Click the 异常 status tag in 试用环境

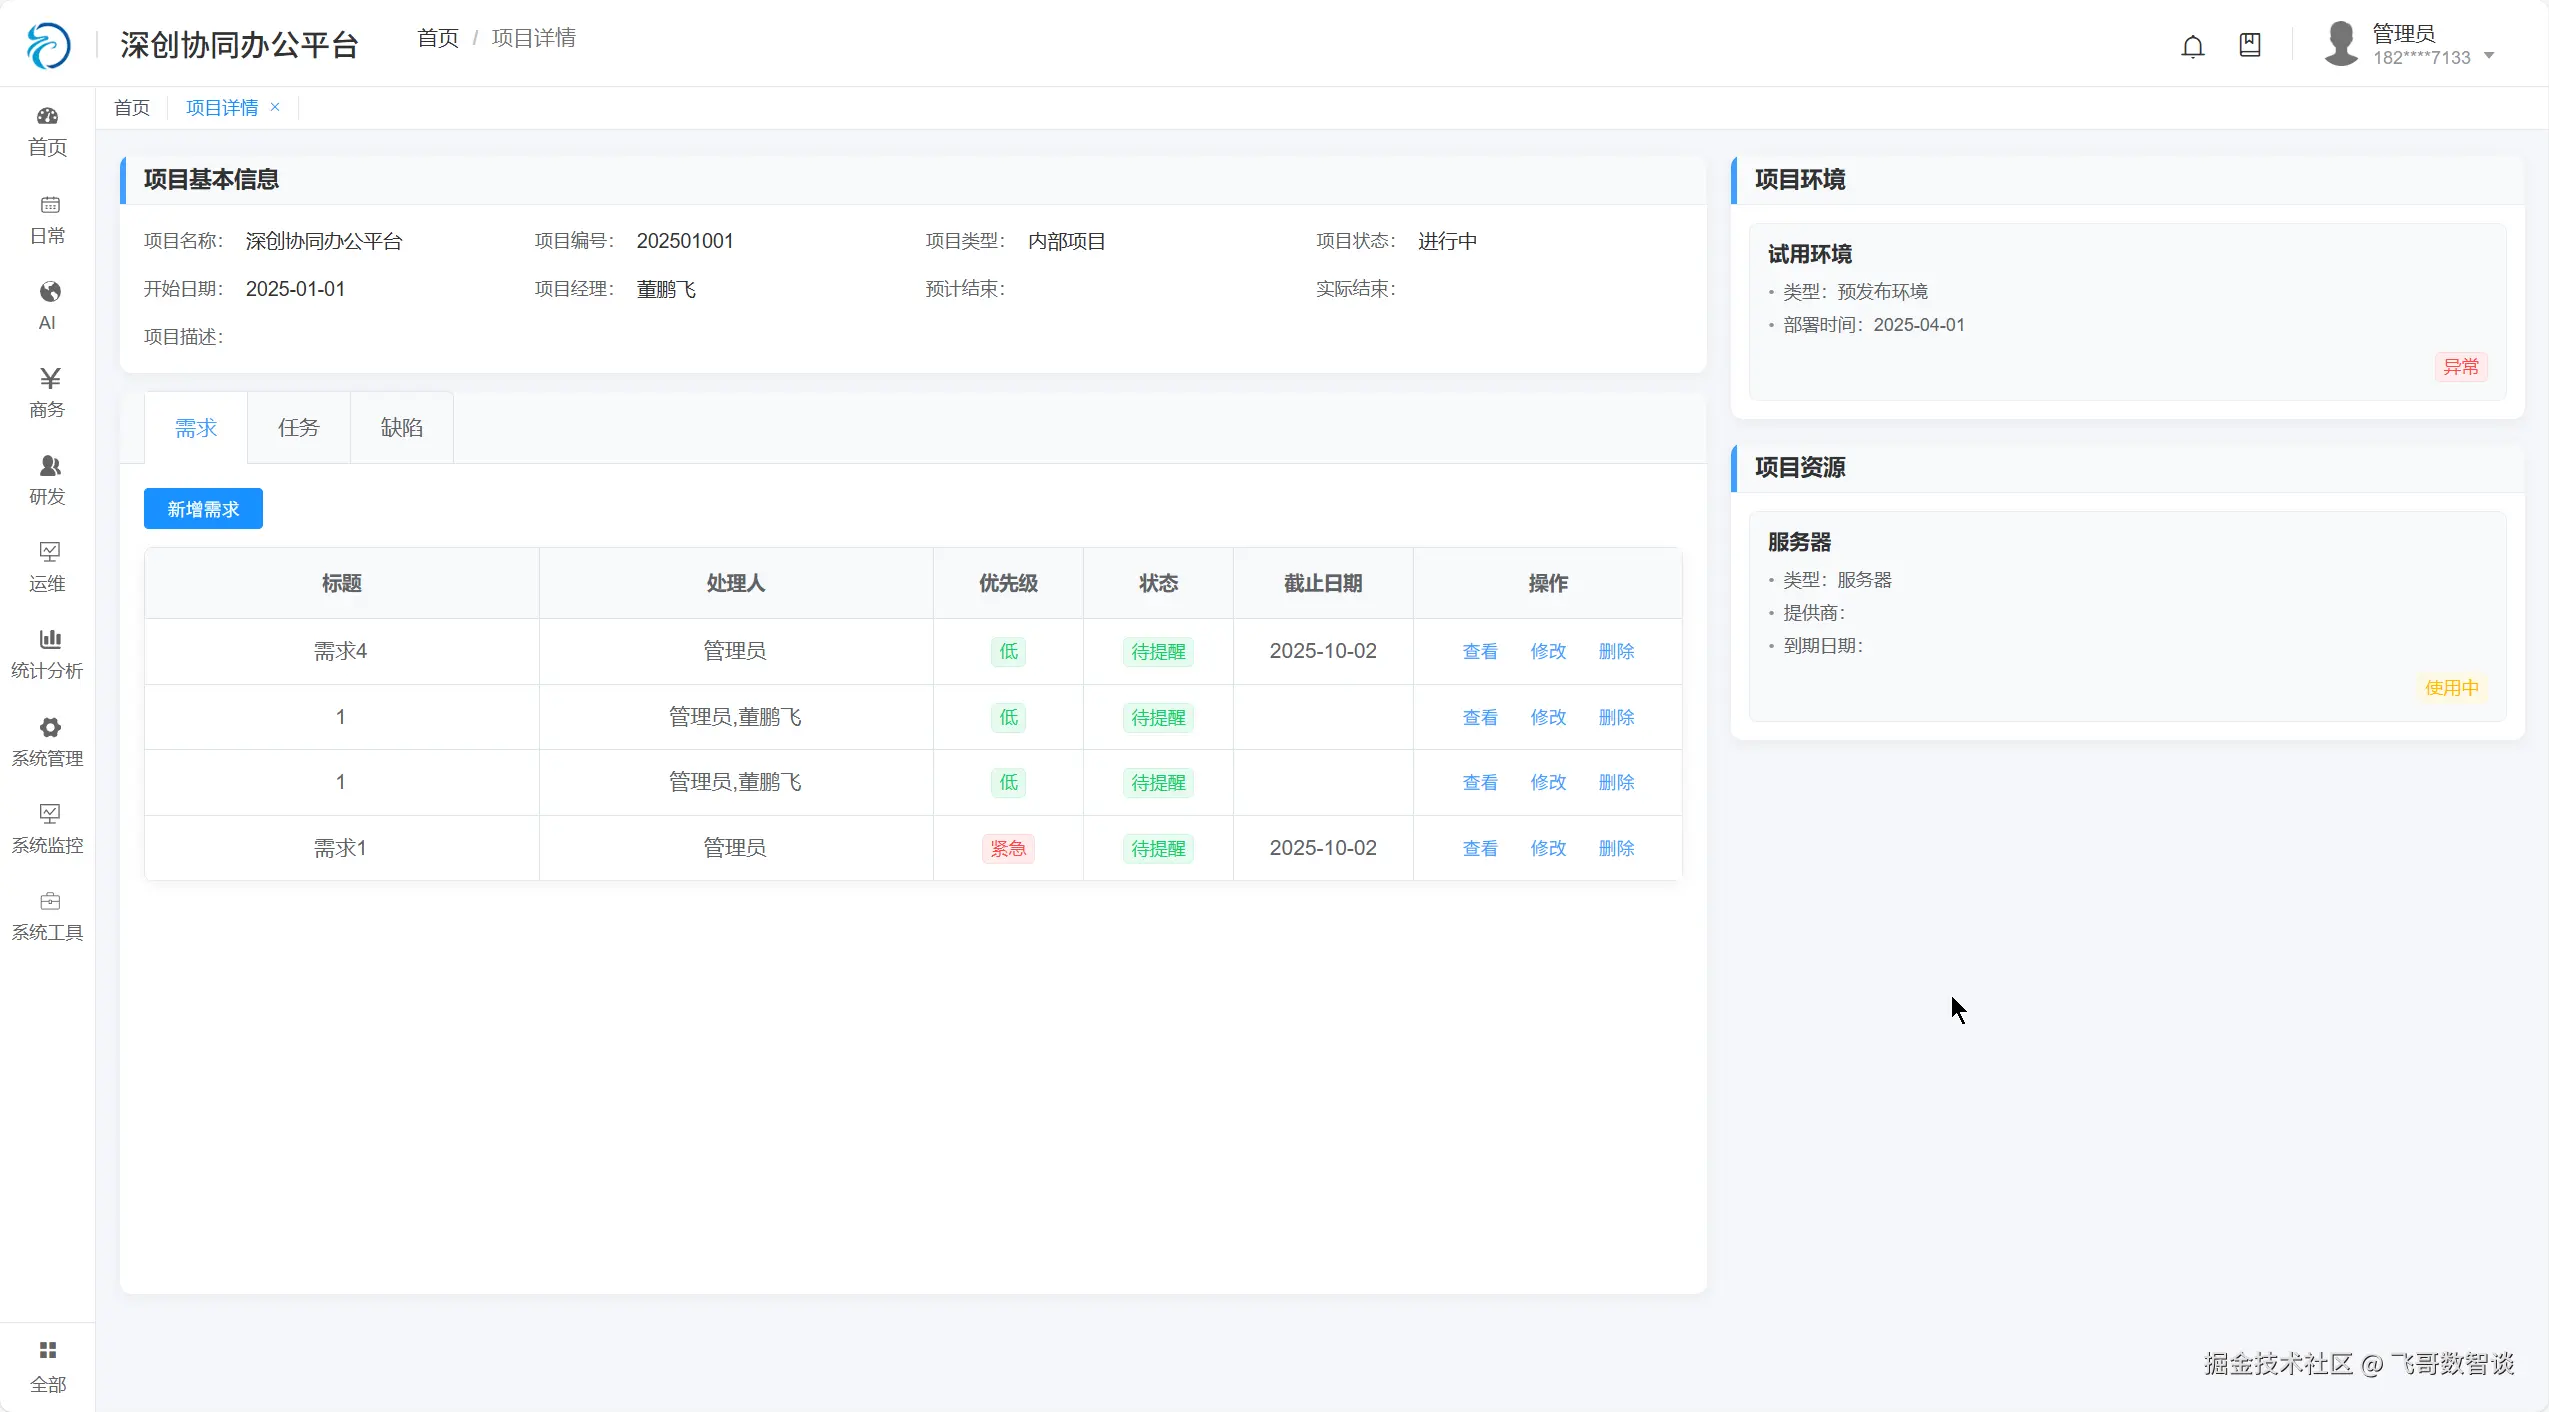point(2460,367)
